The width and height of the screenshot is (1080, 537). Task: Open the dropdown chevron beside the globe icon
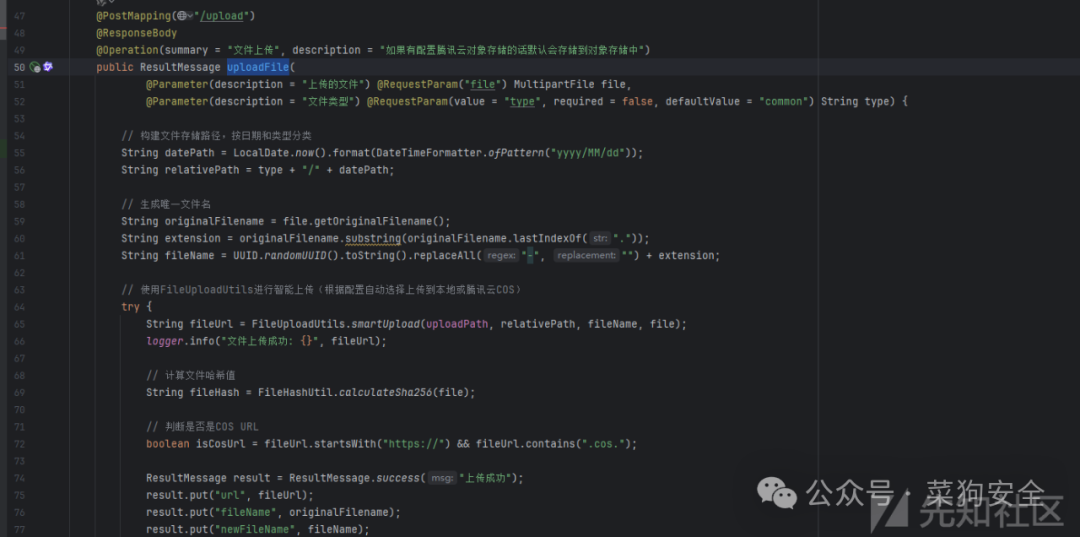pyautogui.click(x=189, y=16)
